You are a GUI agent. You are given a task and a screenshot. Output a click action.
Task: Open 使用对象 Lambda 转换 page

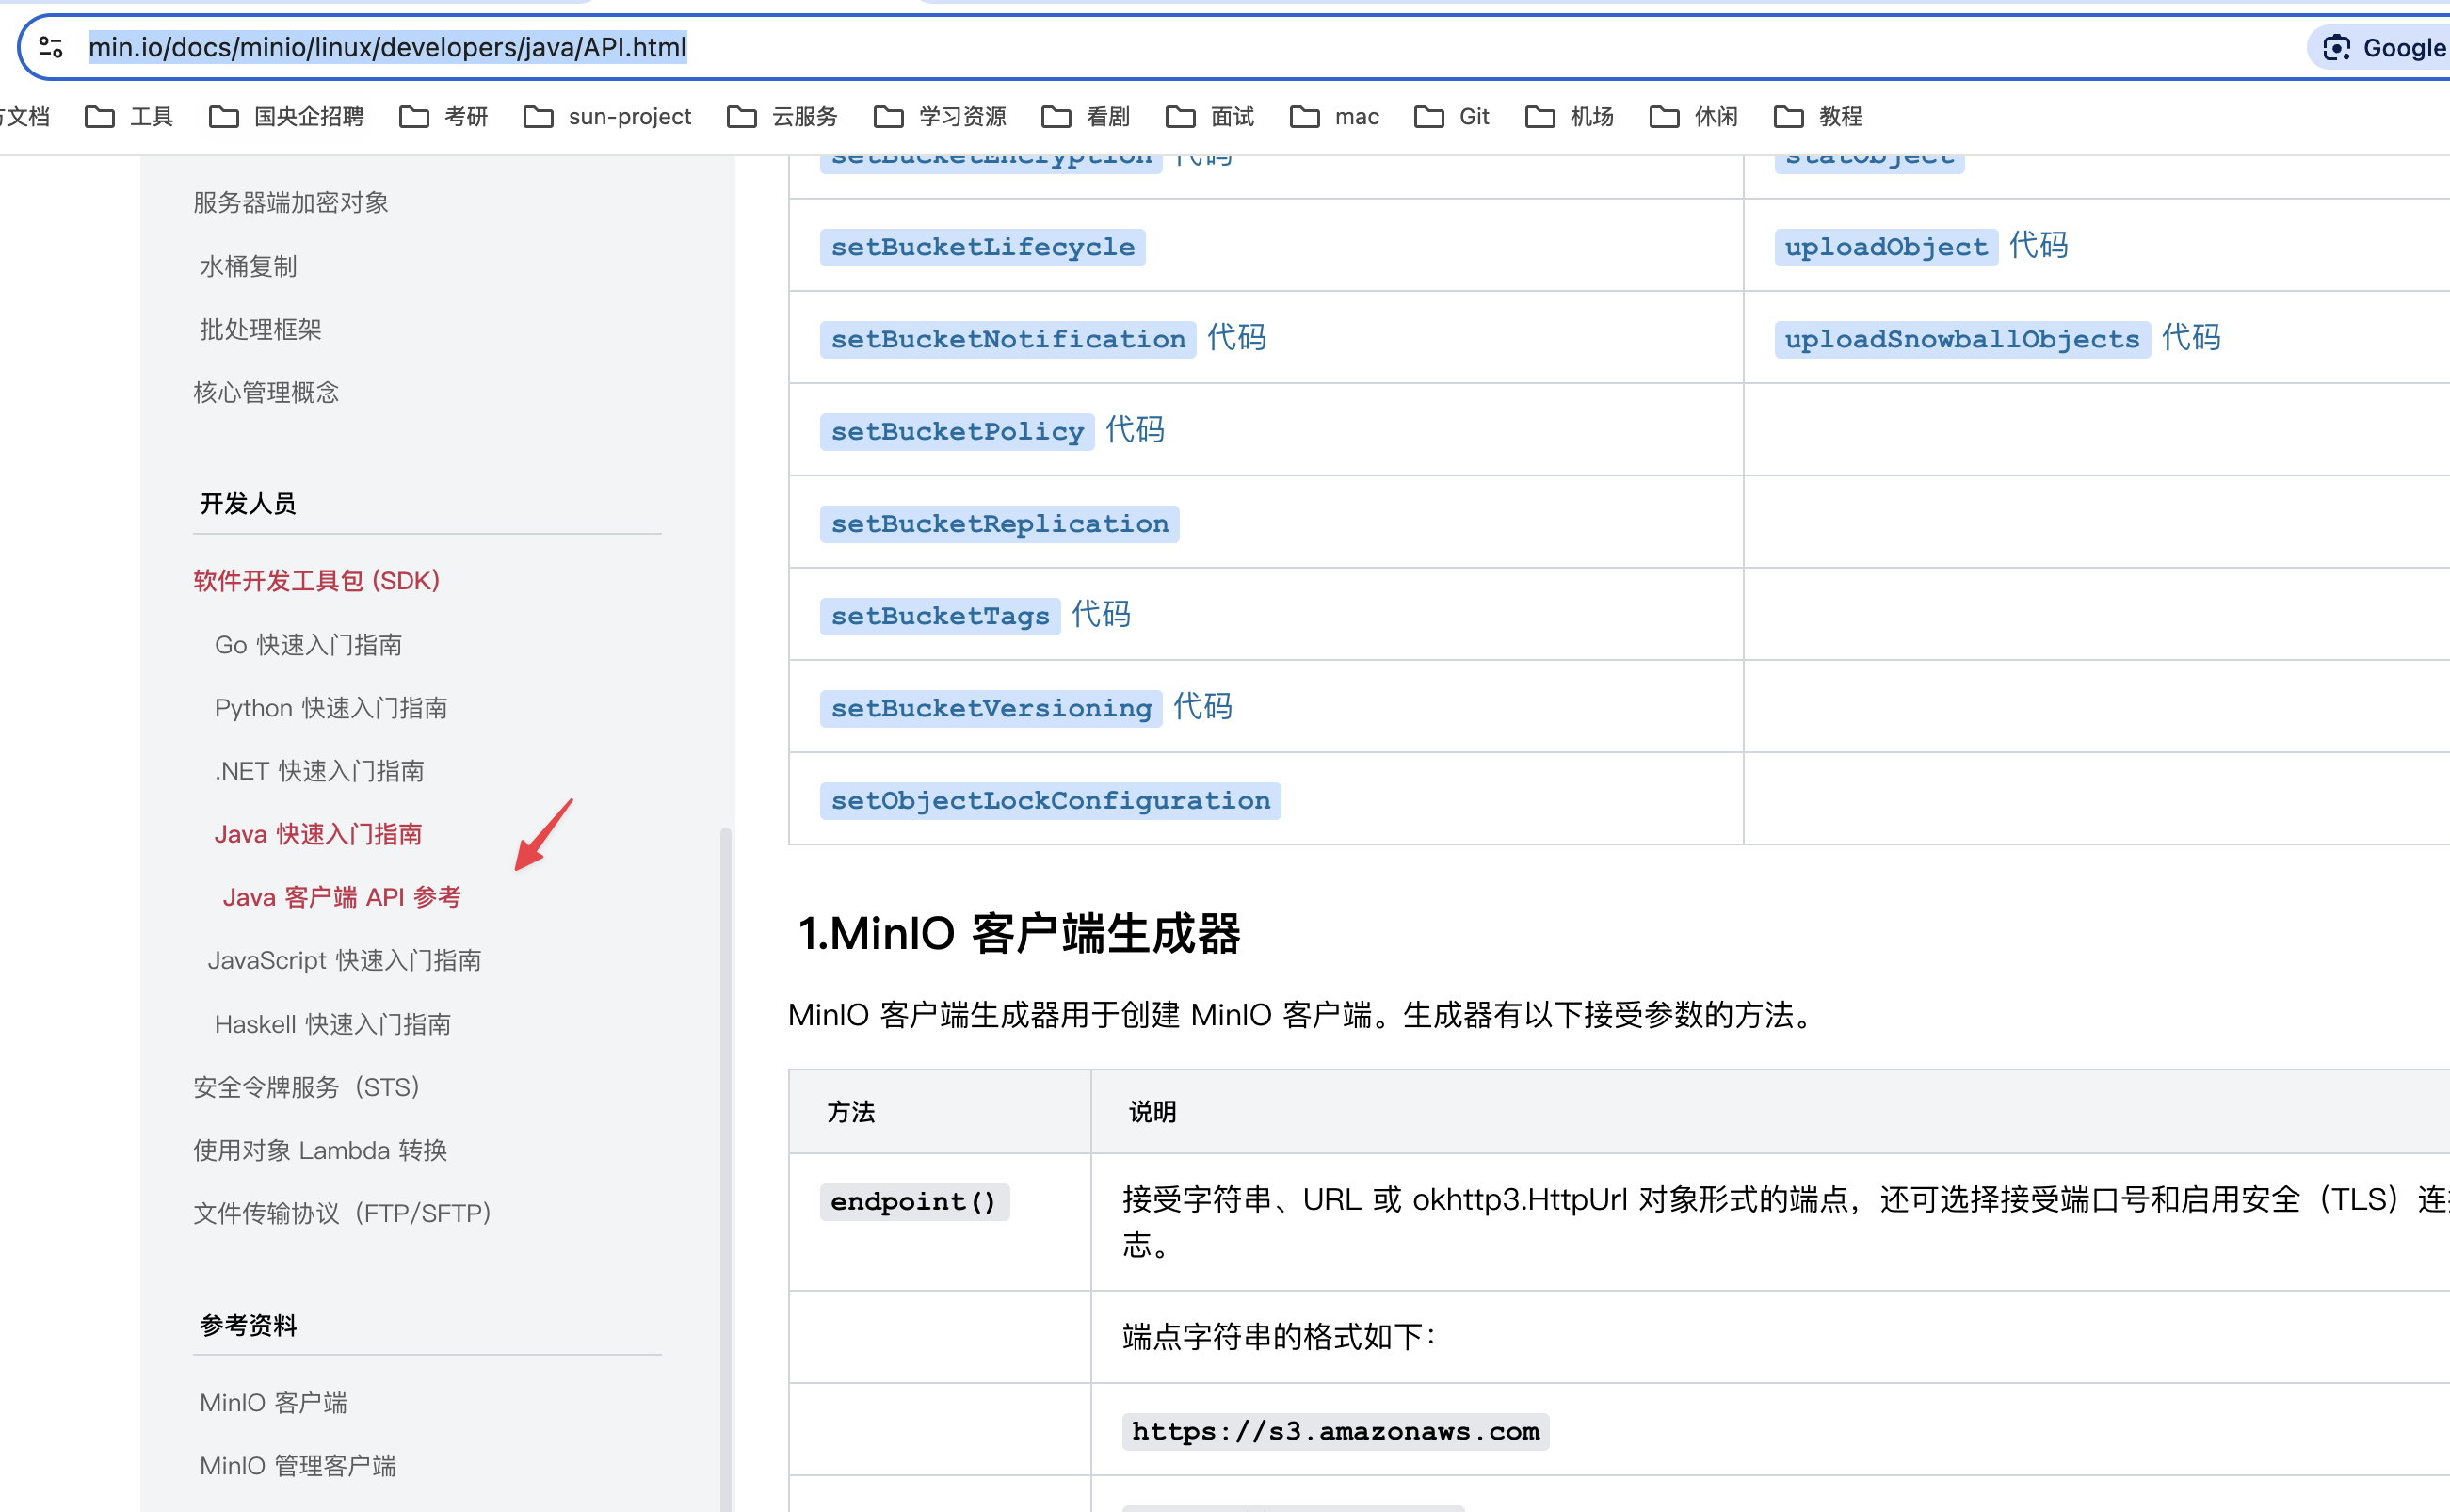point(320,1150)
